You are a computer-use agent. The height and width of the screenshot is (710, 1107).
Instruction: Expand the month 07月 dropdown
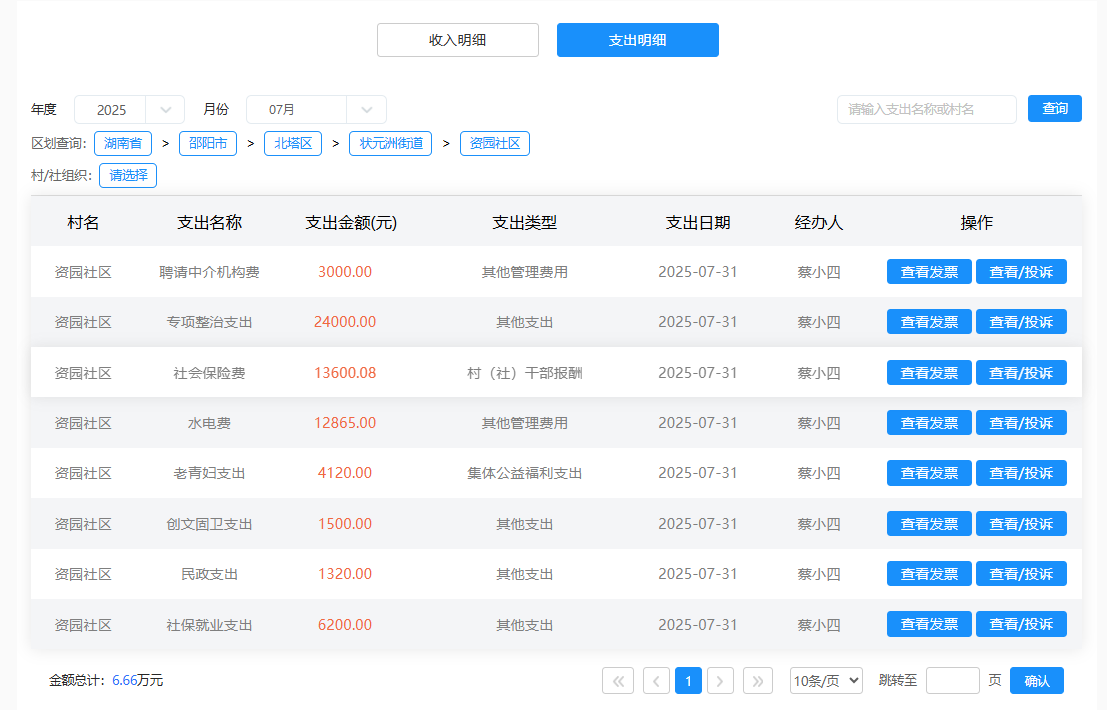coord(316,110)
